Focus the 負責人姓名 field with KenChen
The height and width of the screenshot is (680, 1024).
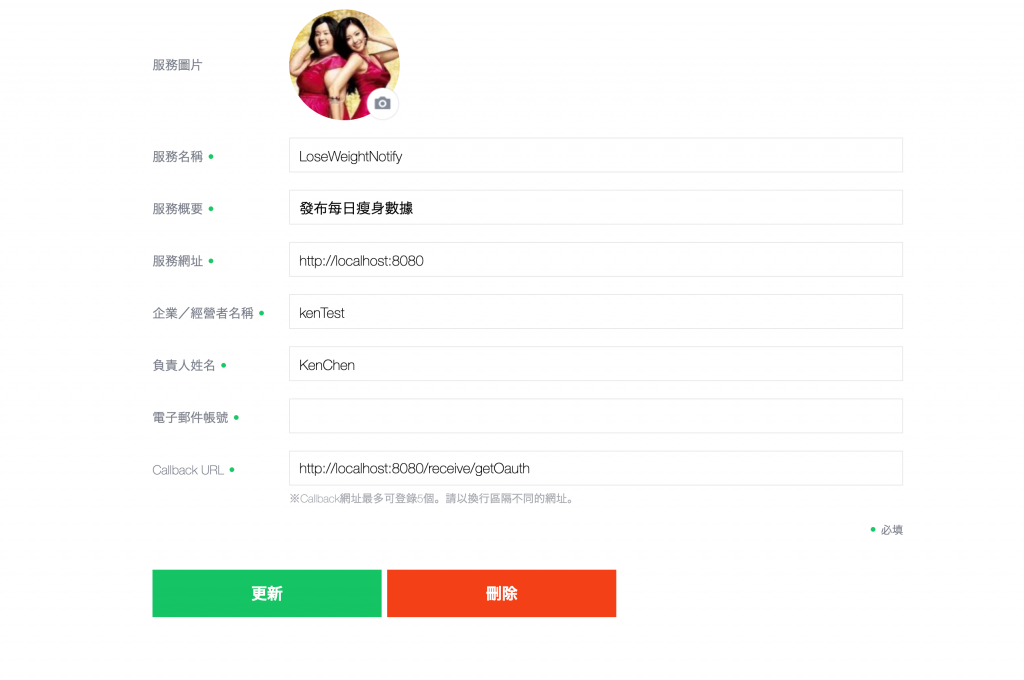pos(596,364)
